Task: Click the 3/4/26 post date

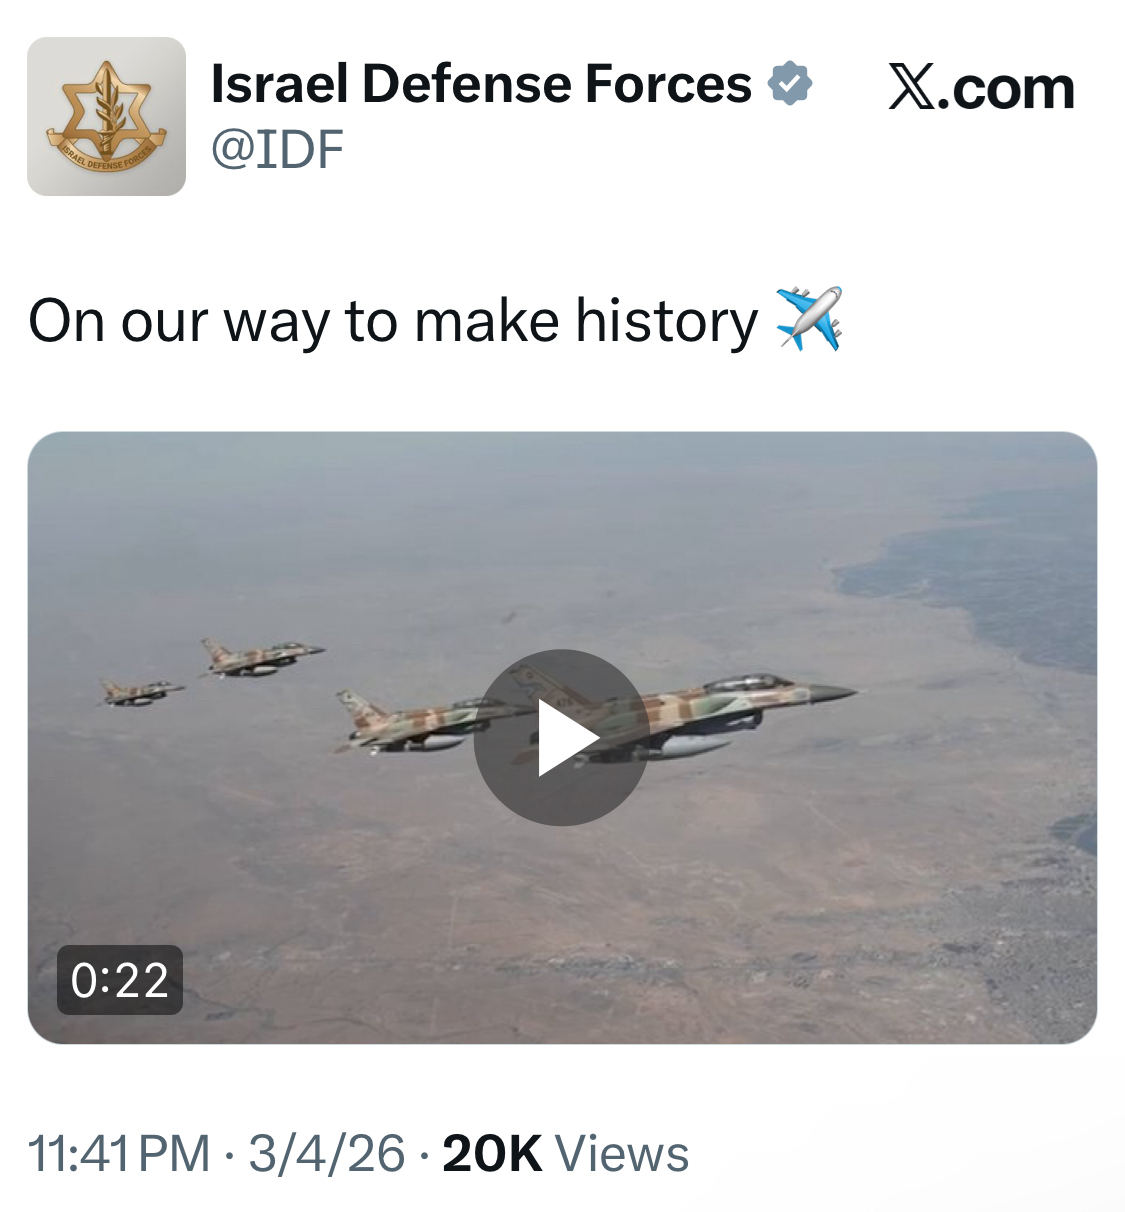Action: point(327,1154)
